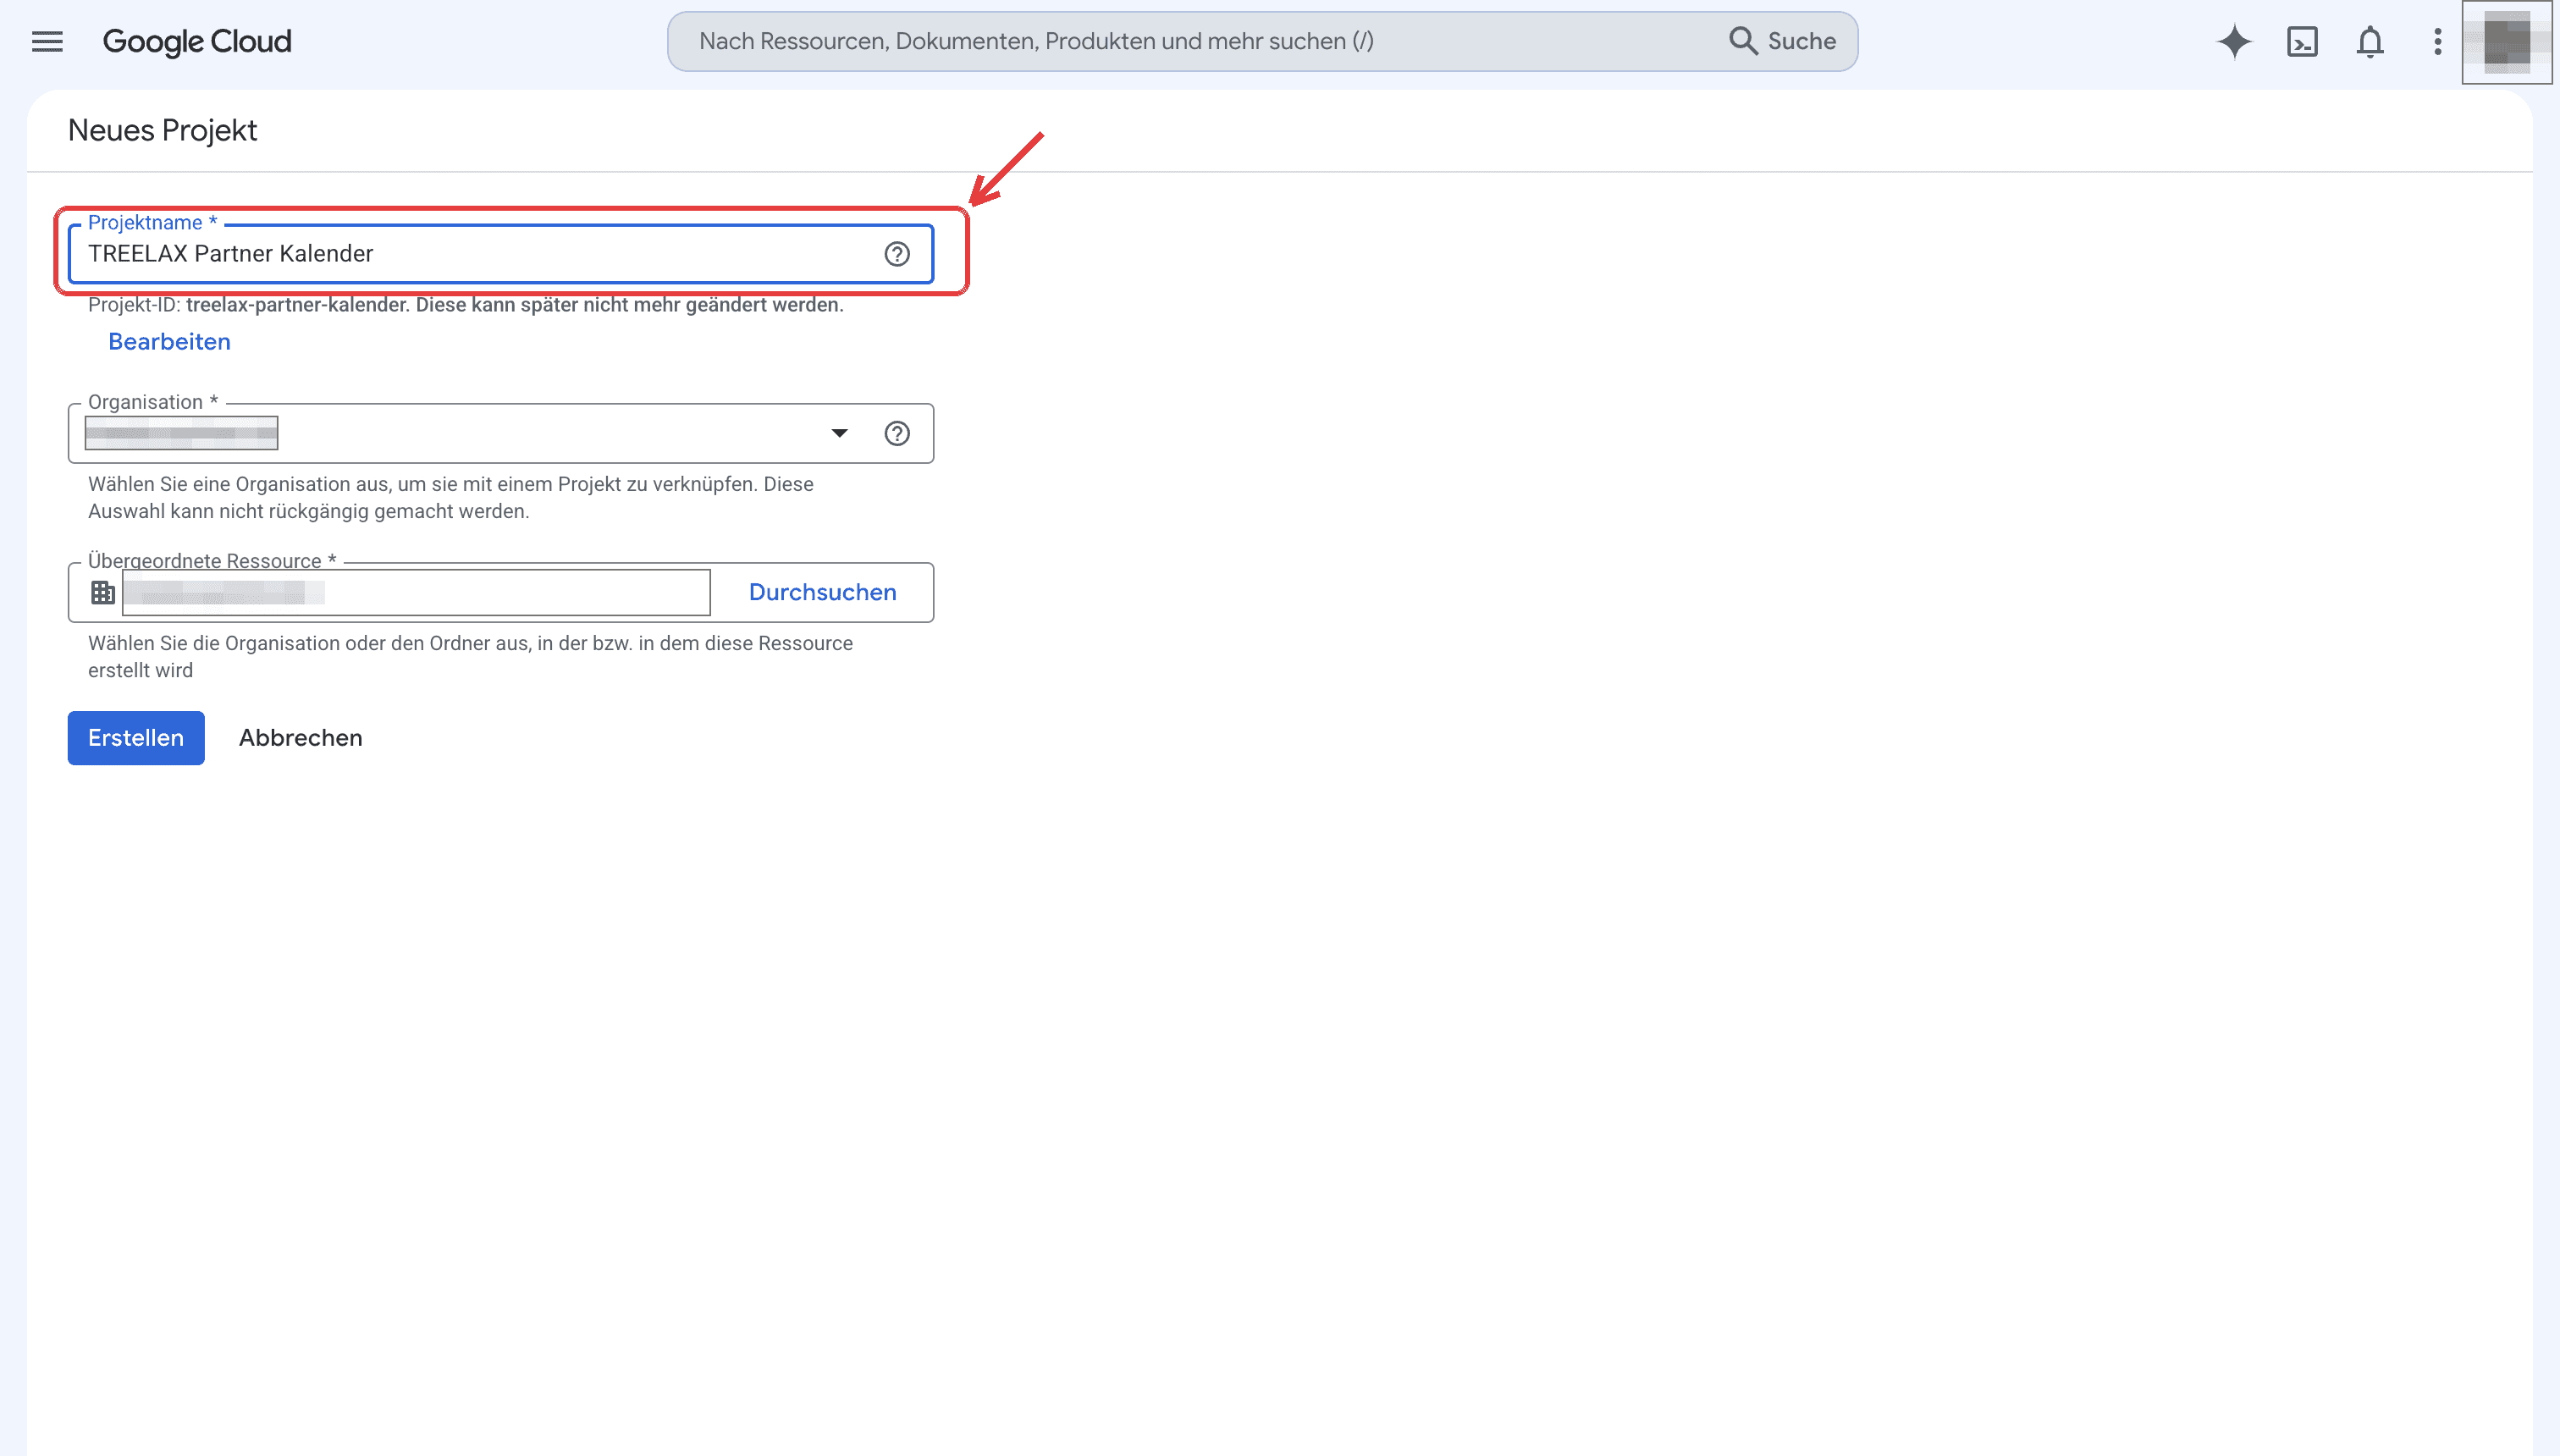Click the Neues Projekt heading
2560x1456 pixels.
(x=162, y=130)
